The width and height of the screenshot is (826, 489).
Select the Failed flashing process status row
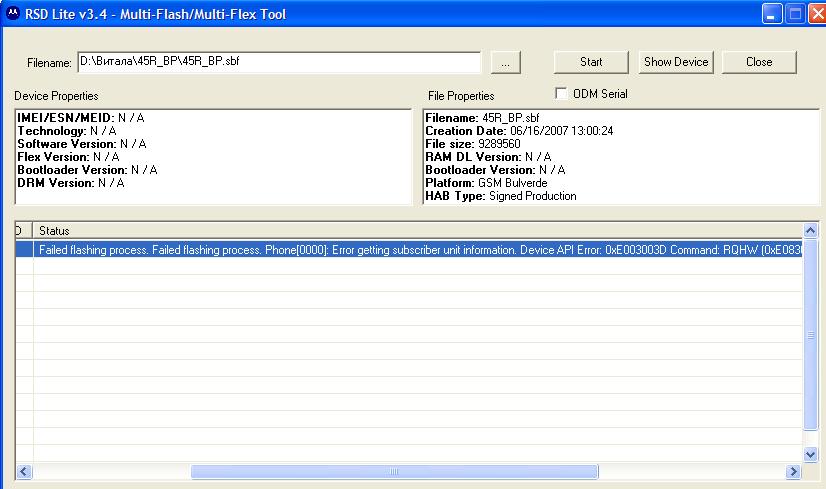tap(409, 250)
